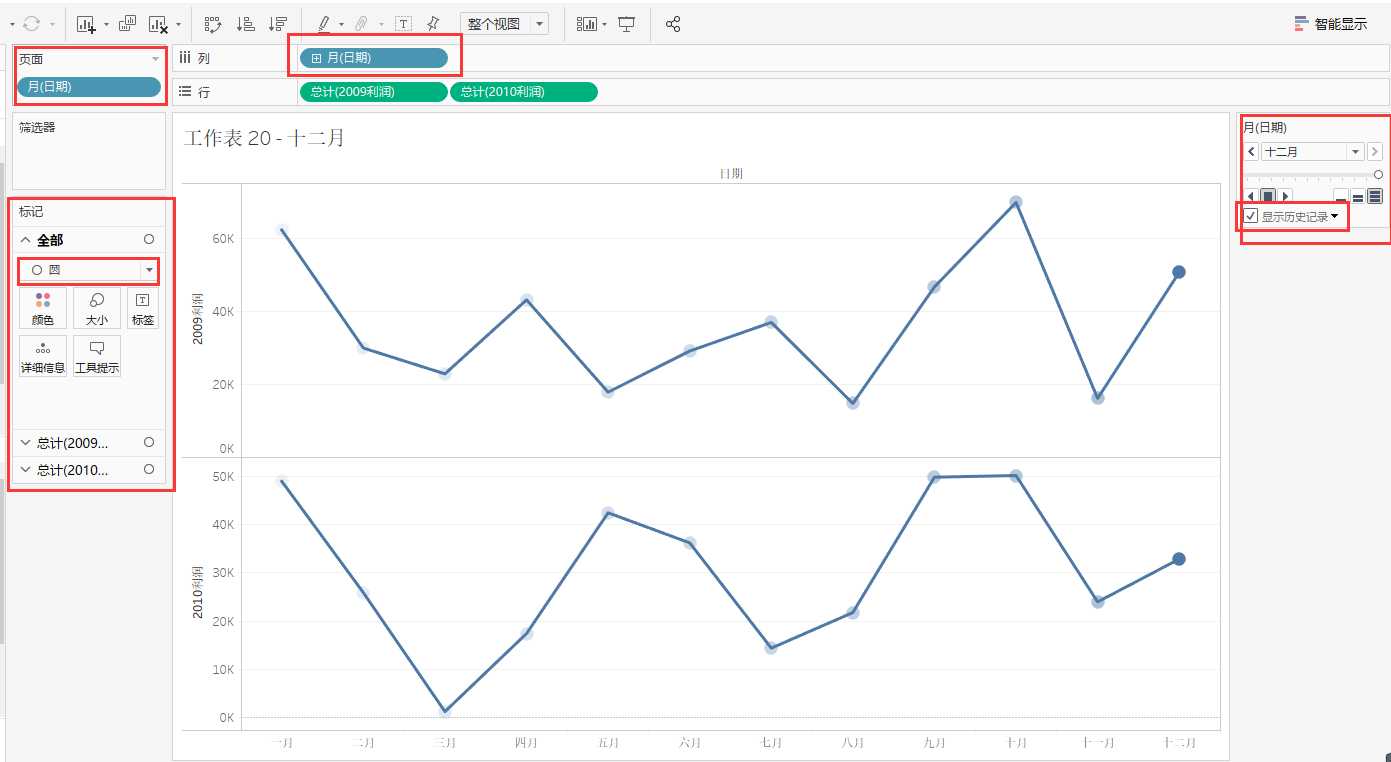Click the 2010利润 axis label
Image resolution: width=1391 pixels, height=762 pixels.
[198, 591]
